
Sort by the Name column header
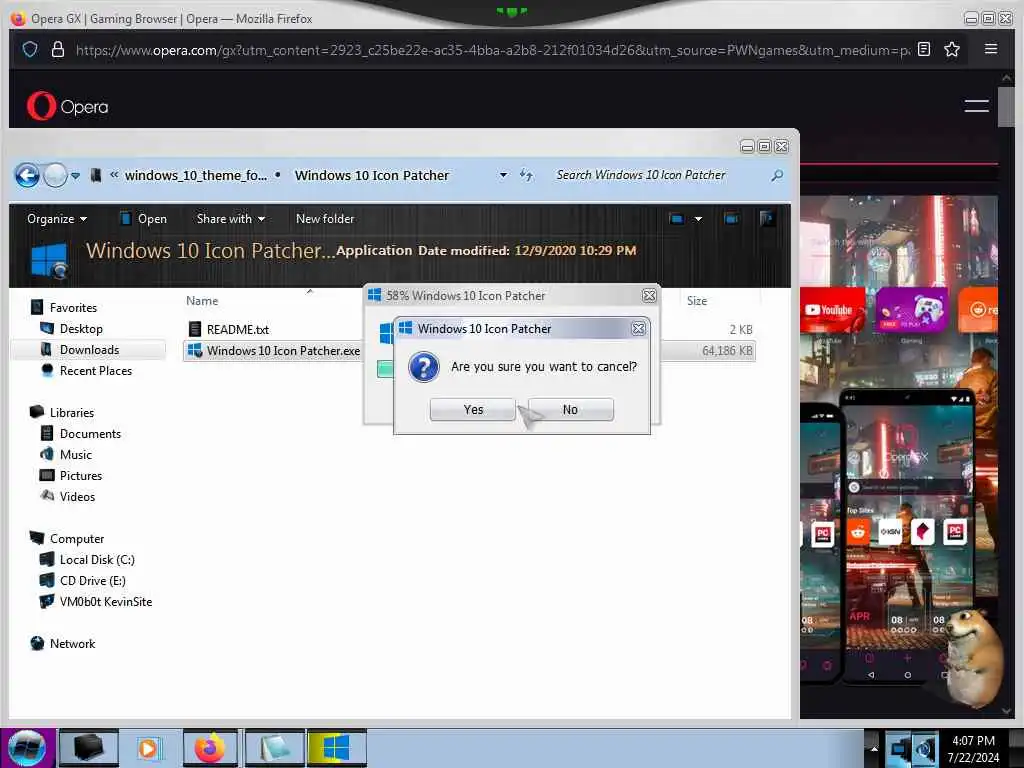coord(202,300)
